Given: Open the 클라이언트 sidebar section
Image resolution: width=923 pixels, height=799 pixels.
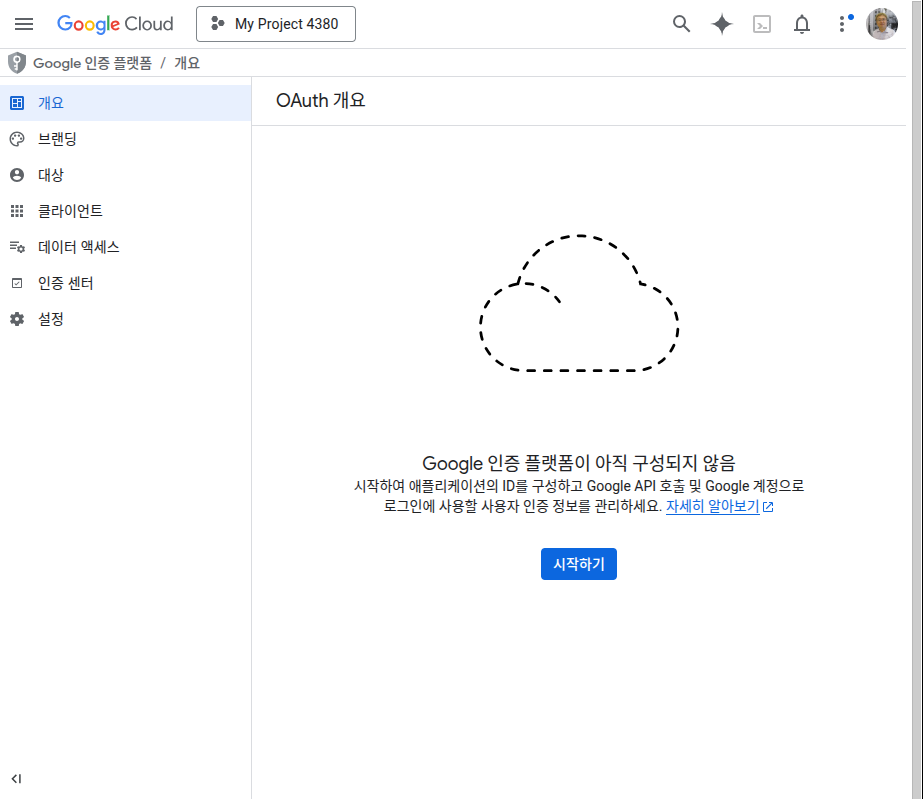Looking at the screenshot, I should (x=70, y=211).
